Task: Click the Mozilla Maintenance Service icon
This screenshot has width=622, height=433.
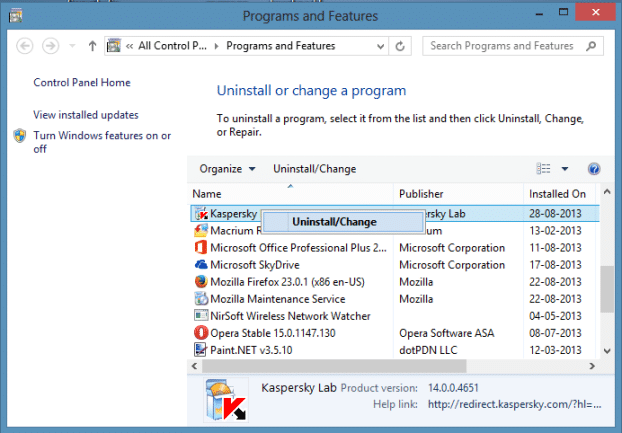Action: click(201, 299)
